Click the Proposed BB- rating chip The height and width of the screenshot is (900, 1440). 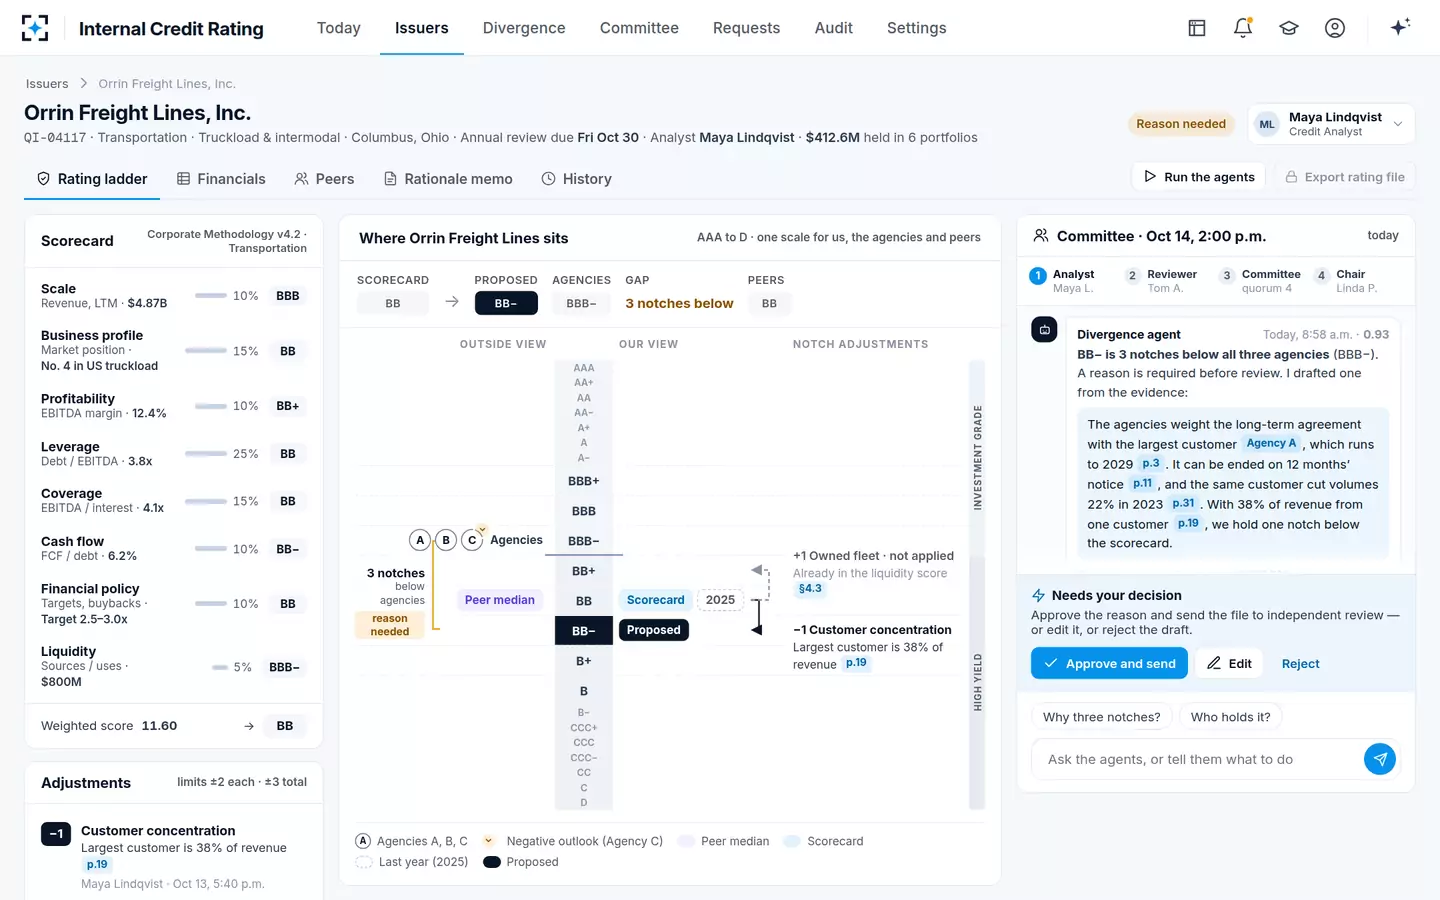click(506, 303)
